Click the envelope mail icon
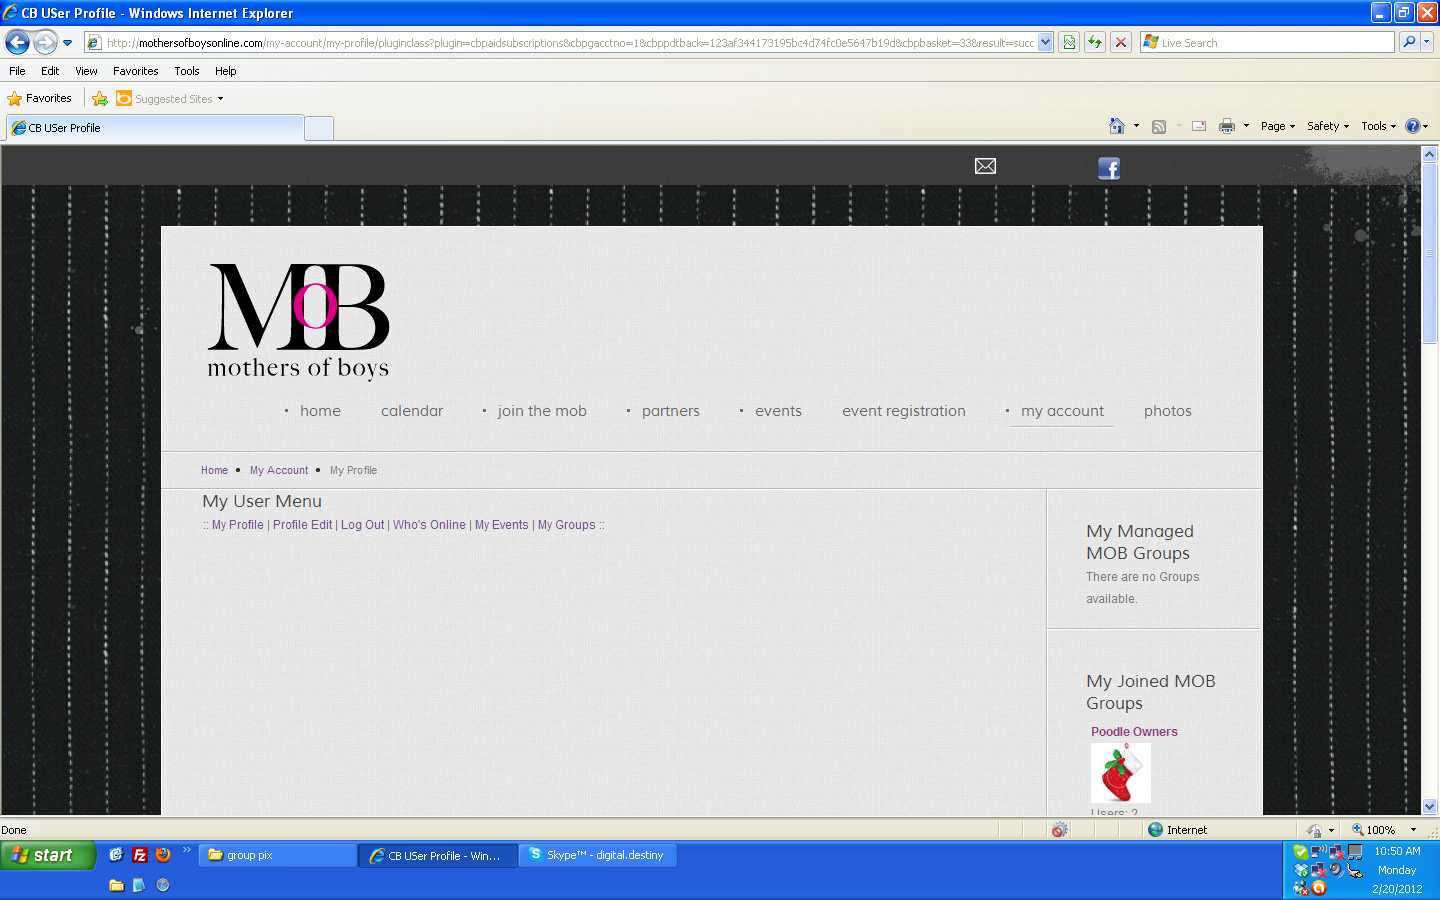The height and width of the screenshot is (900, 1440). (x=985, y=166)
